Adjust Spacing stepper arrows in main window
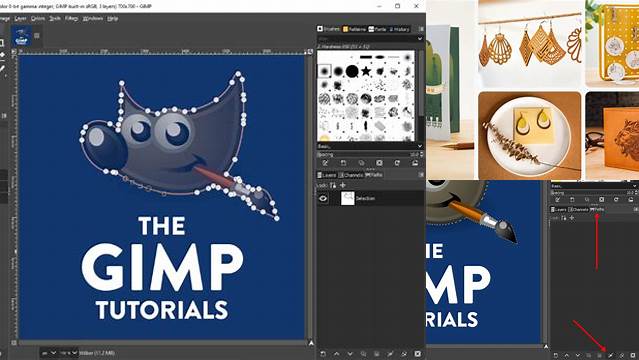Image resolution: width=639 pixels, height=360 pixels. pyautogui.click(x=421, y=155)
